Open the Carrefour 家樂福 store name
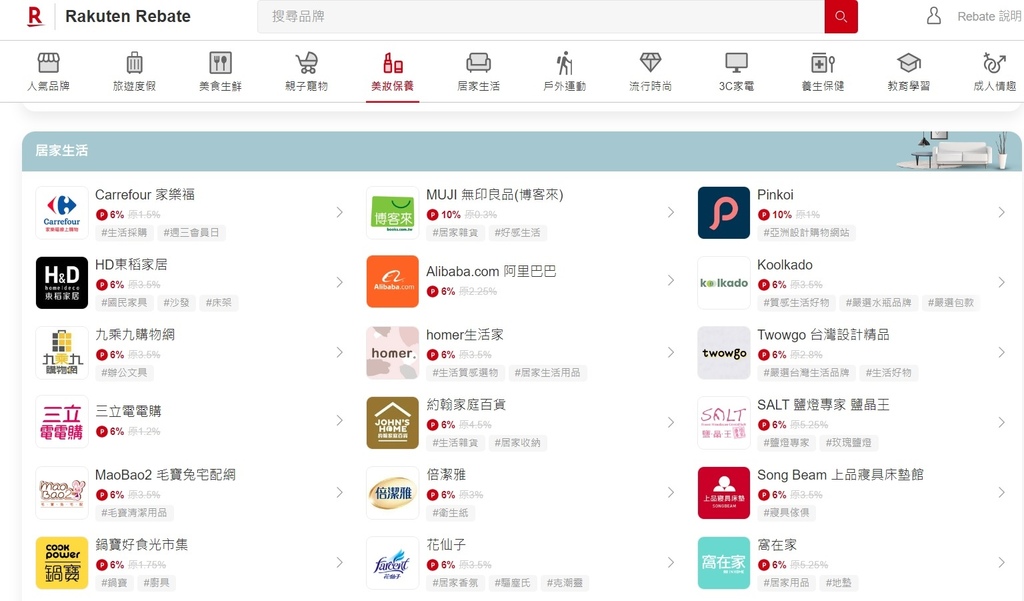 (x=145, y=195)
